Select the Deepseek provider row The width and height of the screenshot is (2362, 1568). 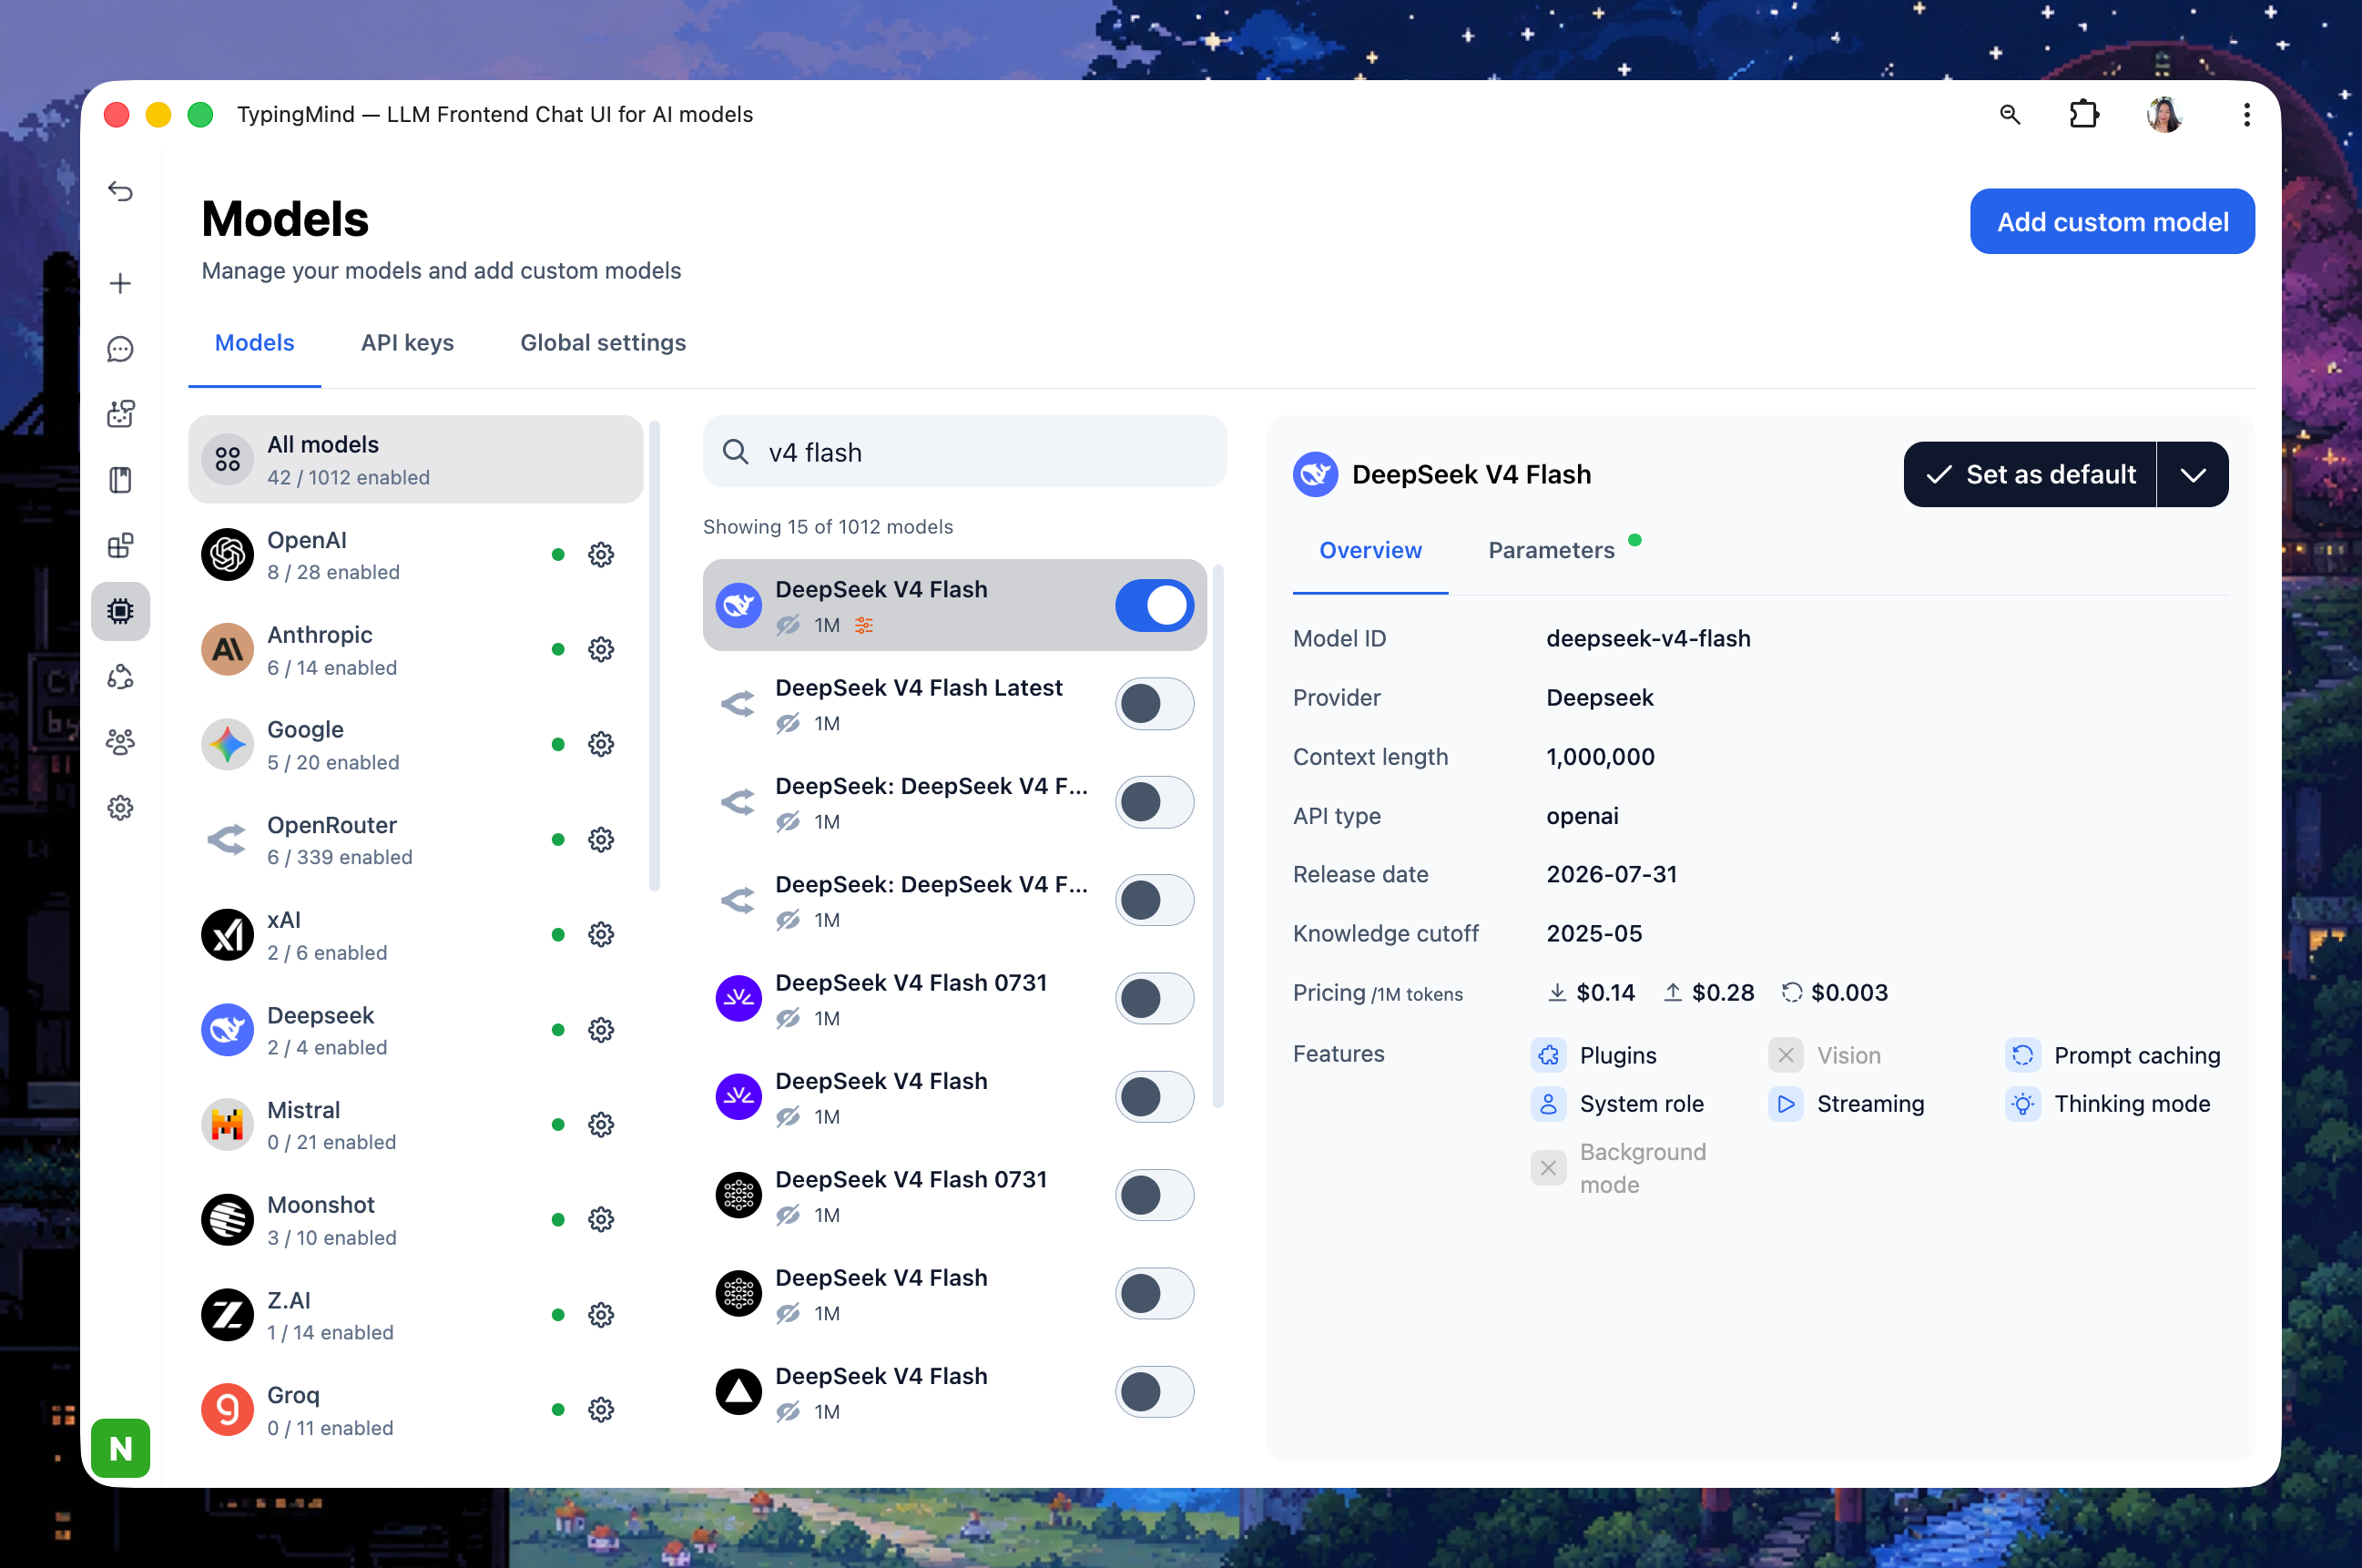pos(415,1030)
